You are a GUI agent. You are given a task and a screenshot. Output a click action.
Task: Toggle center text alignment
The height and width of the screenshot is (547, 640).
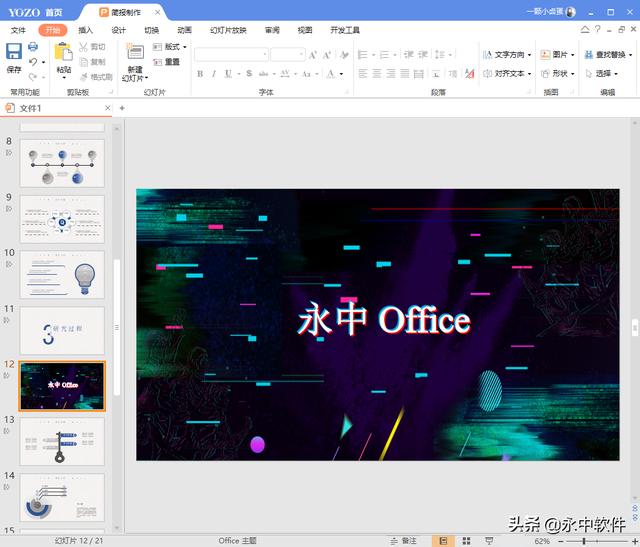[x=377, y=74]
